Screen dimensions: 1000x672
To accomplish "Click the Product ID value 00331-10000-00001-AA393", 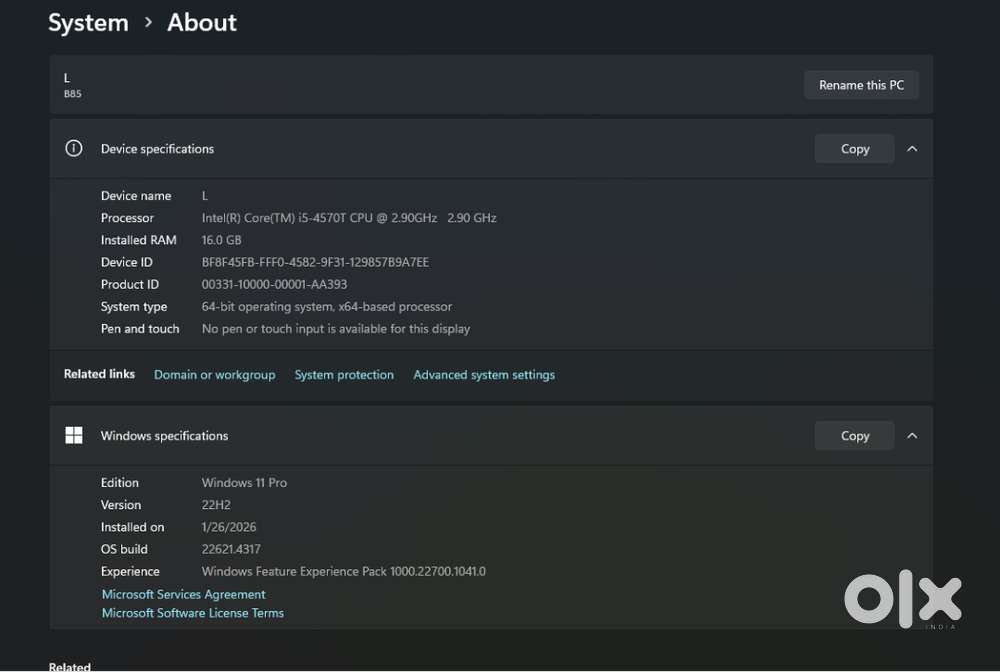I will 274,284.
